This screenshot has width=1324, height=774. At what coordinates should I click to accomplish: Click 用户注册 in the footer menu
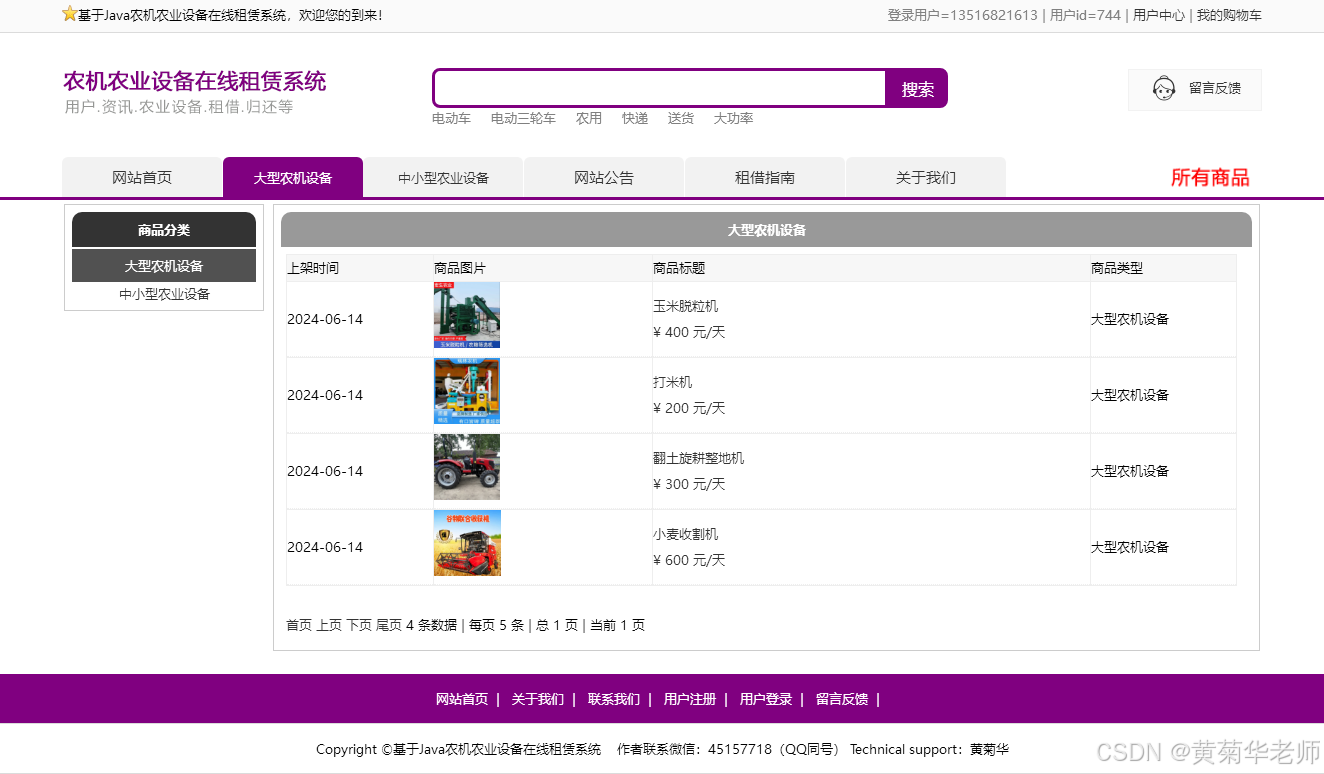coord(689,699)
